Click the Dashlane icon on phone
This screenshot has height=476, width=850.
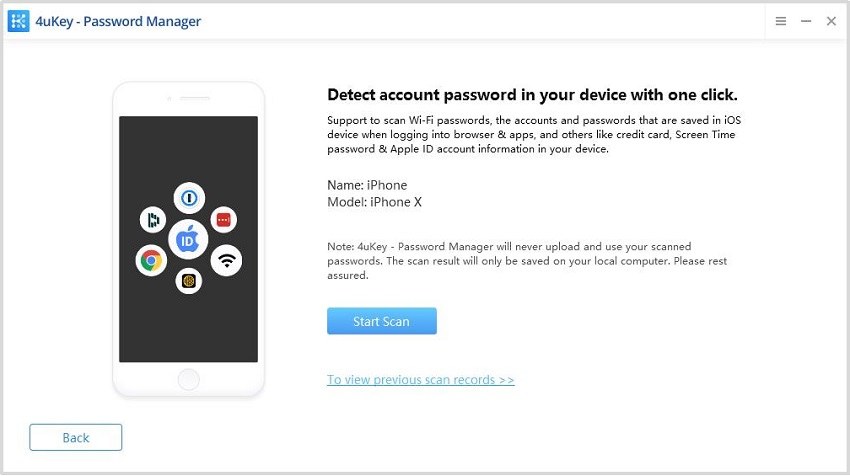pyautogui.click(x=153, y=219)
